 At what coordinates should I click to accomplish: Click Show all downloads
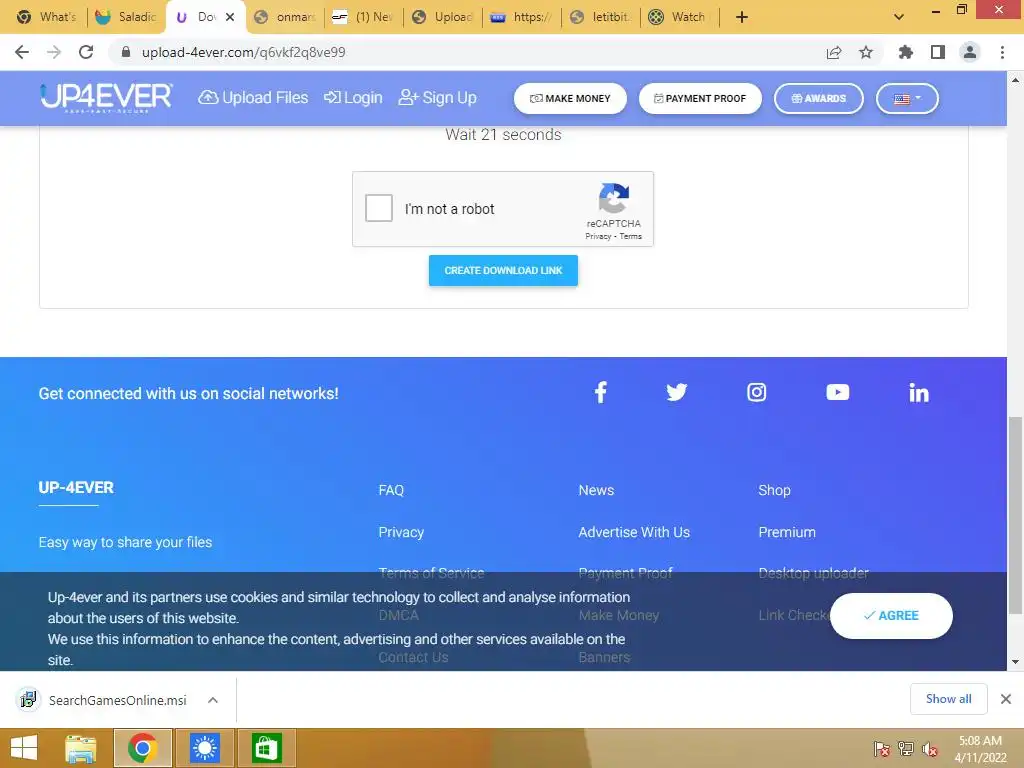pyautogui.click(x=948, y=699)
